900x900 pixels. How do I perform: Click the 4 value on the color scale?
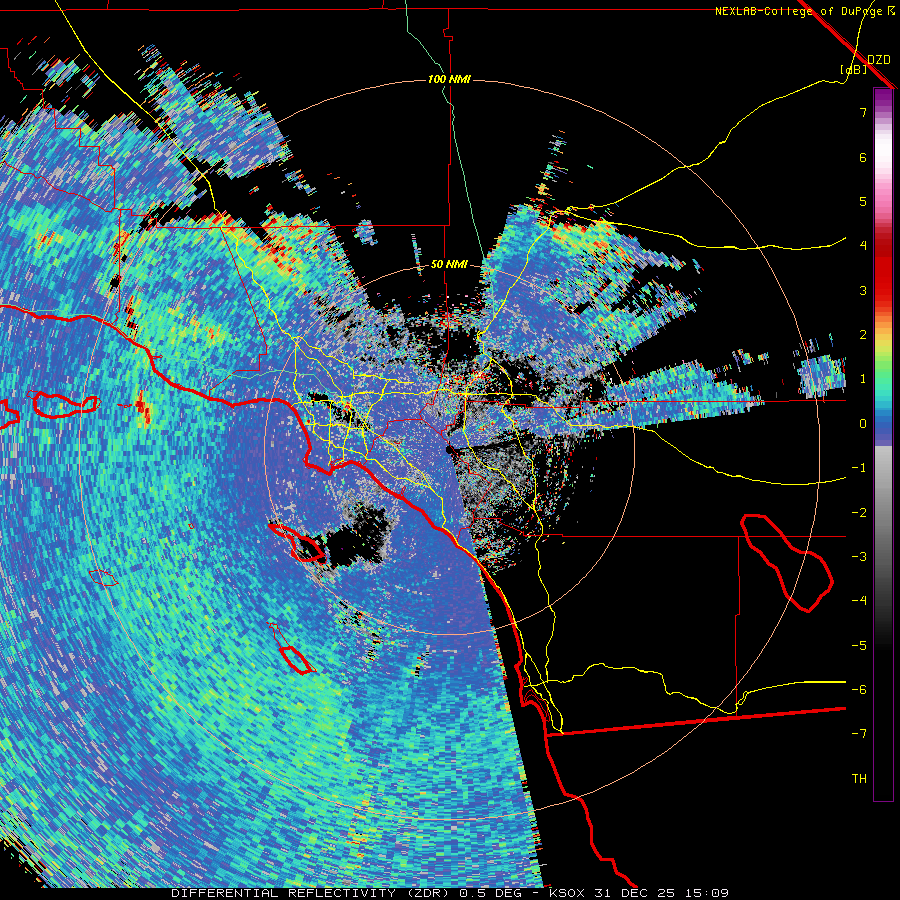click(x=863, y=246)
